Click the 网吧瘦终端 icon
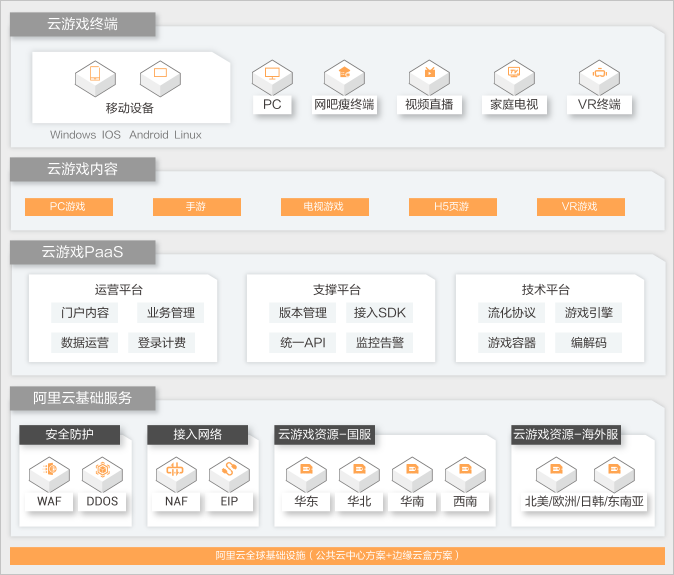The height and width of the screenshot is (575, 674). [344, 78]
